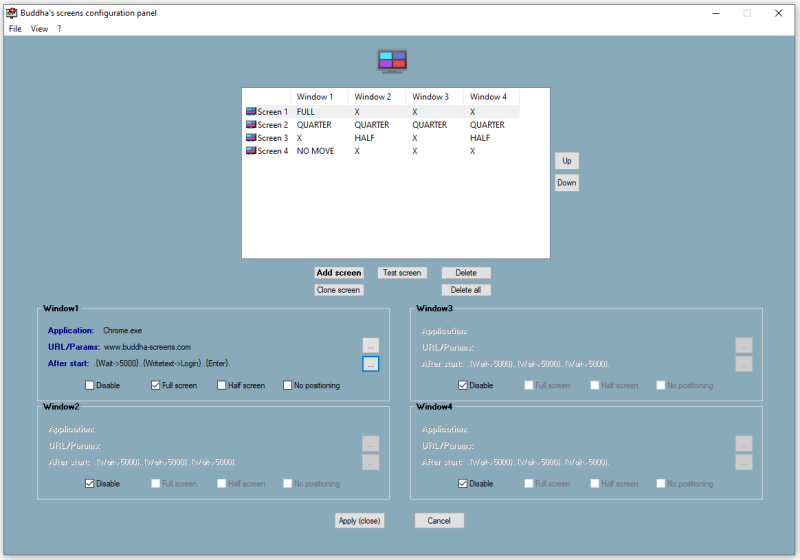Open the ? help menu
The height and width of the screenshot is (560, 800).
59,29
